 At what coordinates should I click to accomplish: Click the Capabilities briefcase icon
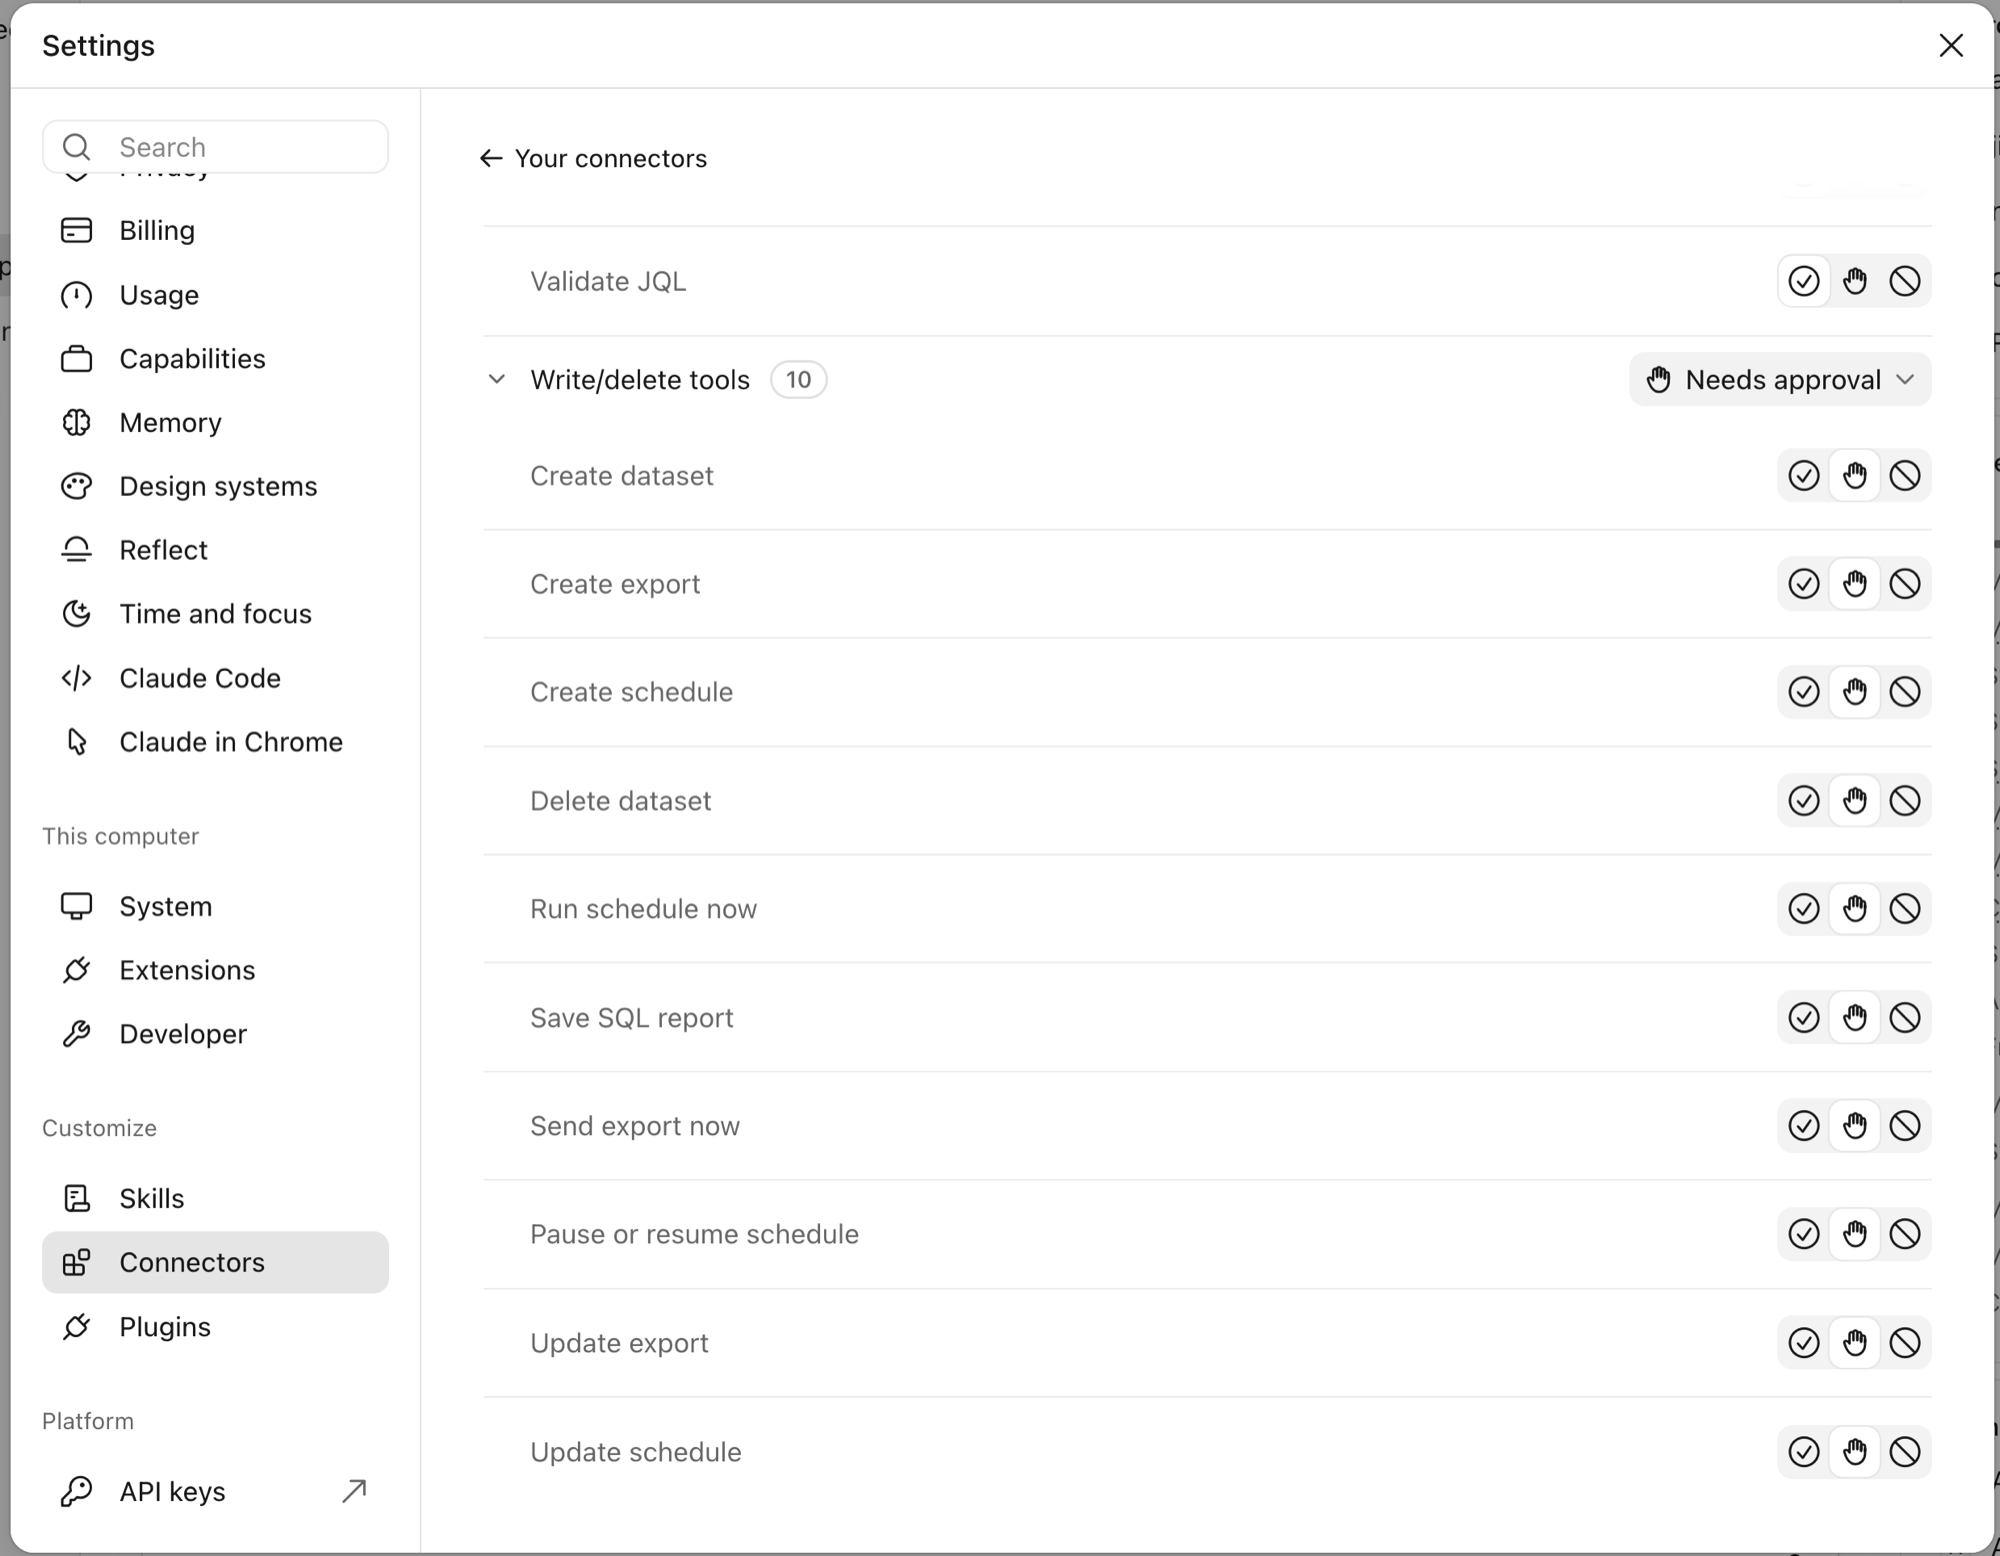pyautogui.click(x=76, y=359)
